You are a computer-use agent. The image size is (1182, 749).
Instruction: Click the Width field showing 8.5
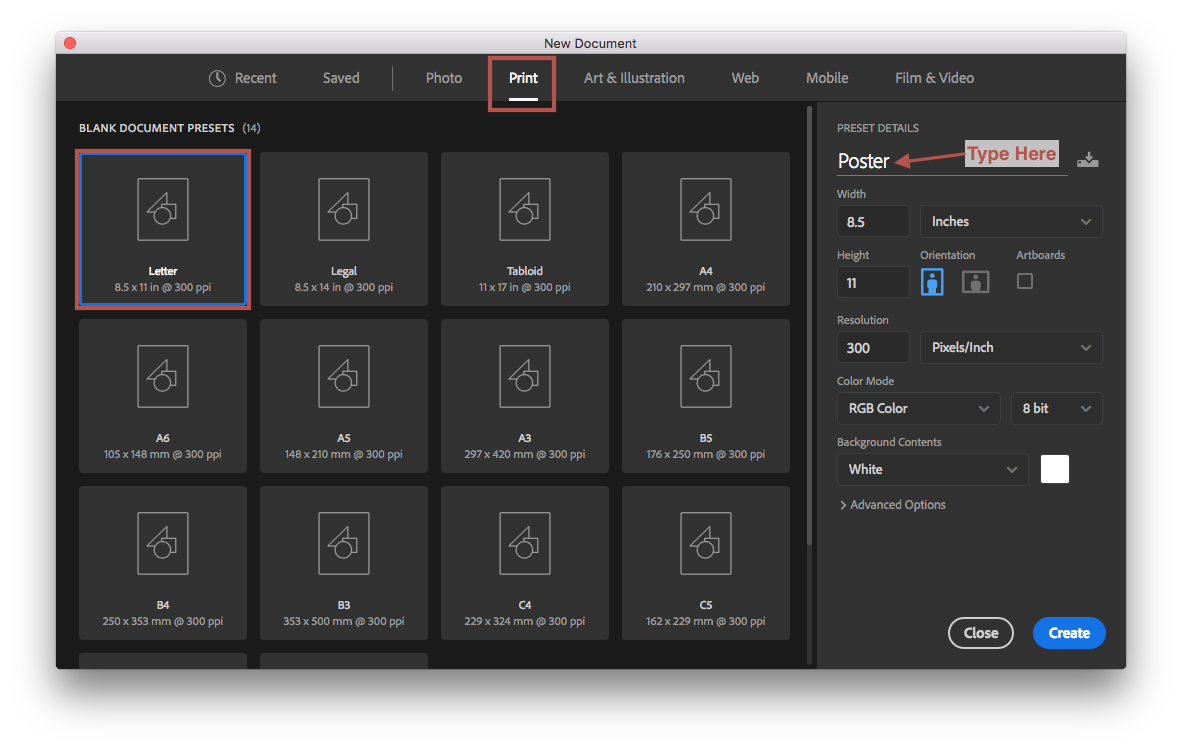873,222
